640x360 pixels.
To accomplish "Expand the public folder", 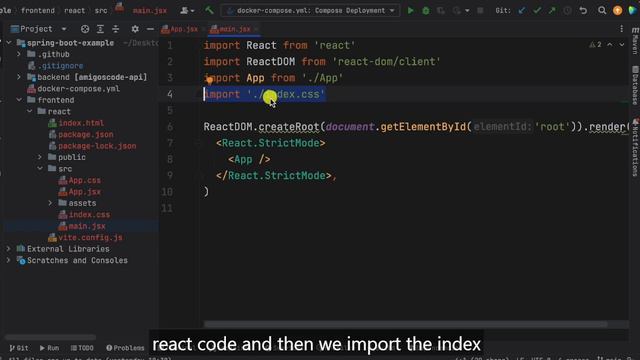I will (40, 157).
